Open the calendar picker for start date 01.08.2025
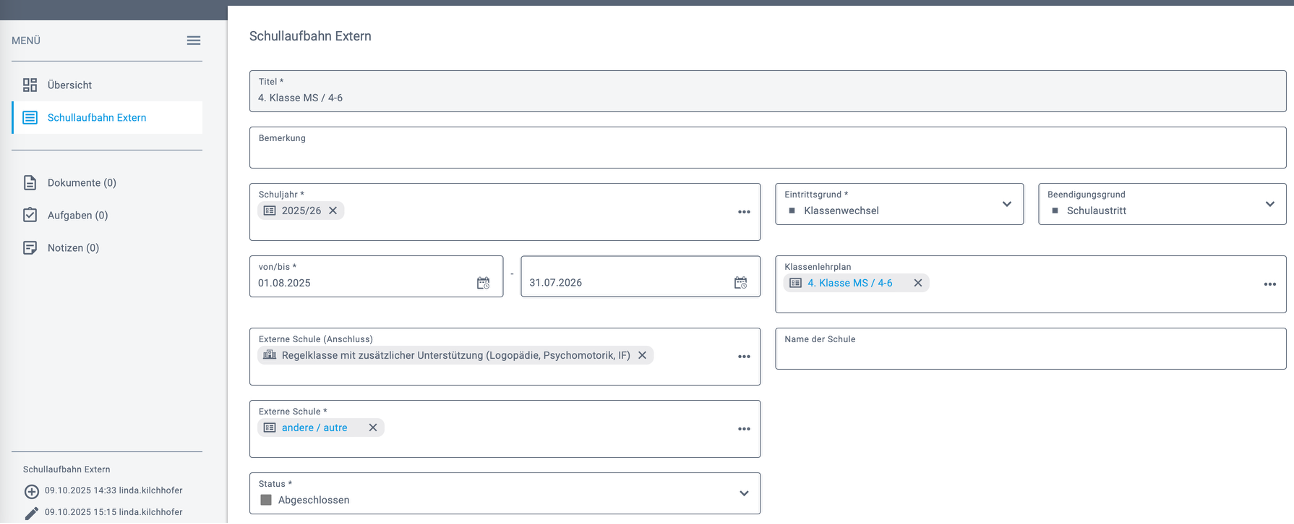Image resolution: width=1294 pixels, height=524 pixels. click(483, 283)
